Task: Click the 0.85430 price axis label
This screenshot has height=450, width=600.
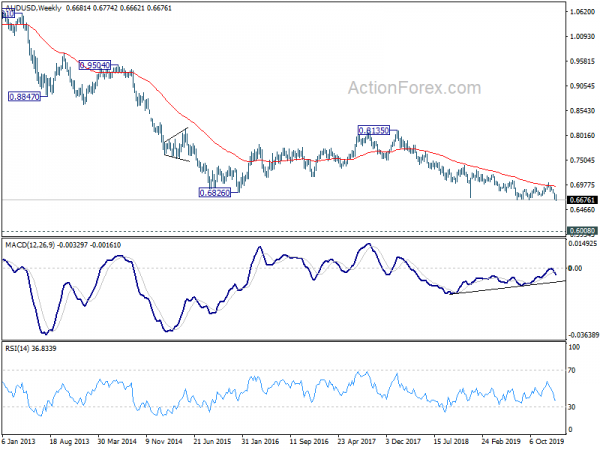Action: tap(582, 111)
